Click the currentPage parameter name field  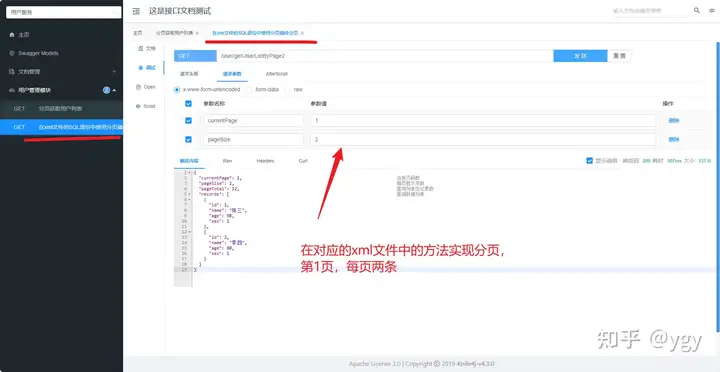click(x=253, y=120)
